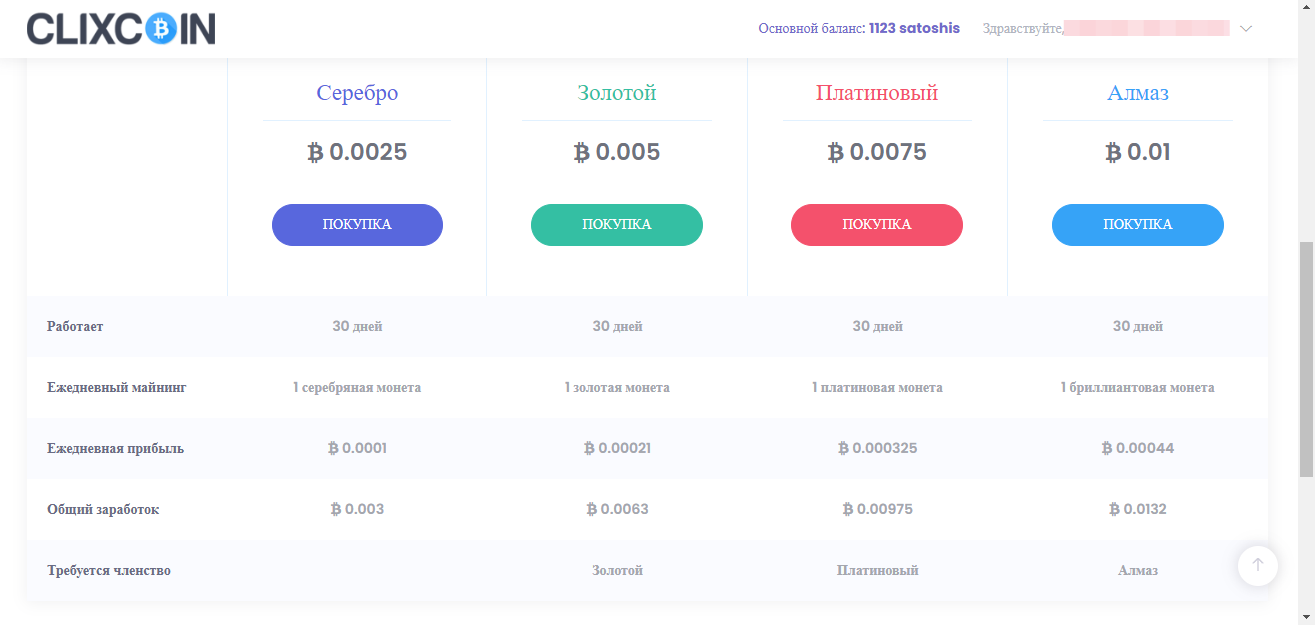Image resolution: width=1315 pixels, height=625 pixels.
Task: Open the CLIXCOIN logo home link
Action: [x=121, y=29]
